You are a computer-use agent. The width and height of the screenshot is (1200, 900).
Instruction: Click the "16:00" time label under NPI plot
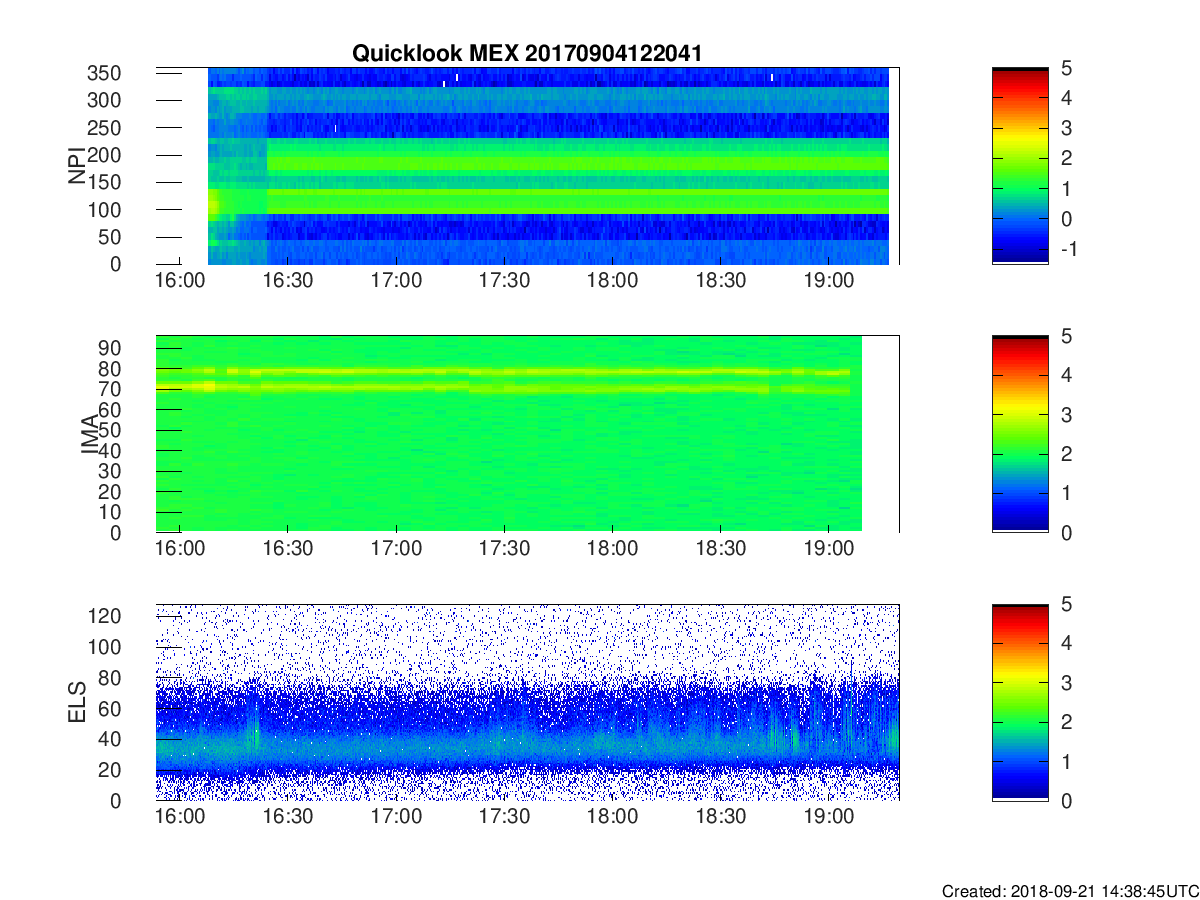tap(180, 282)
